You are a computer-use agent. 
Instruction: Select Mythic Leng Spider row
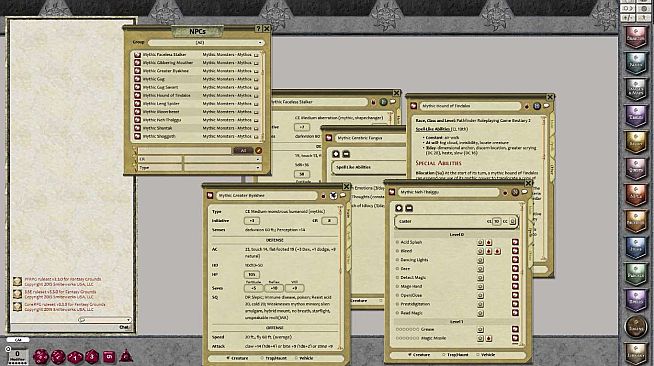[x=196, y=103]
